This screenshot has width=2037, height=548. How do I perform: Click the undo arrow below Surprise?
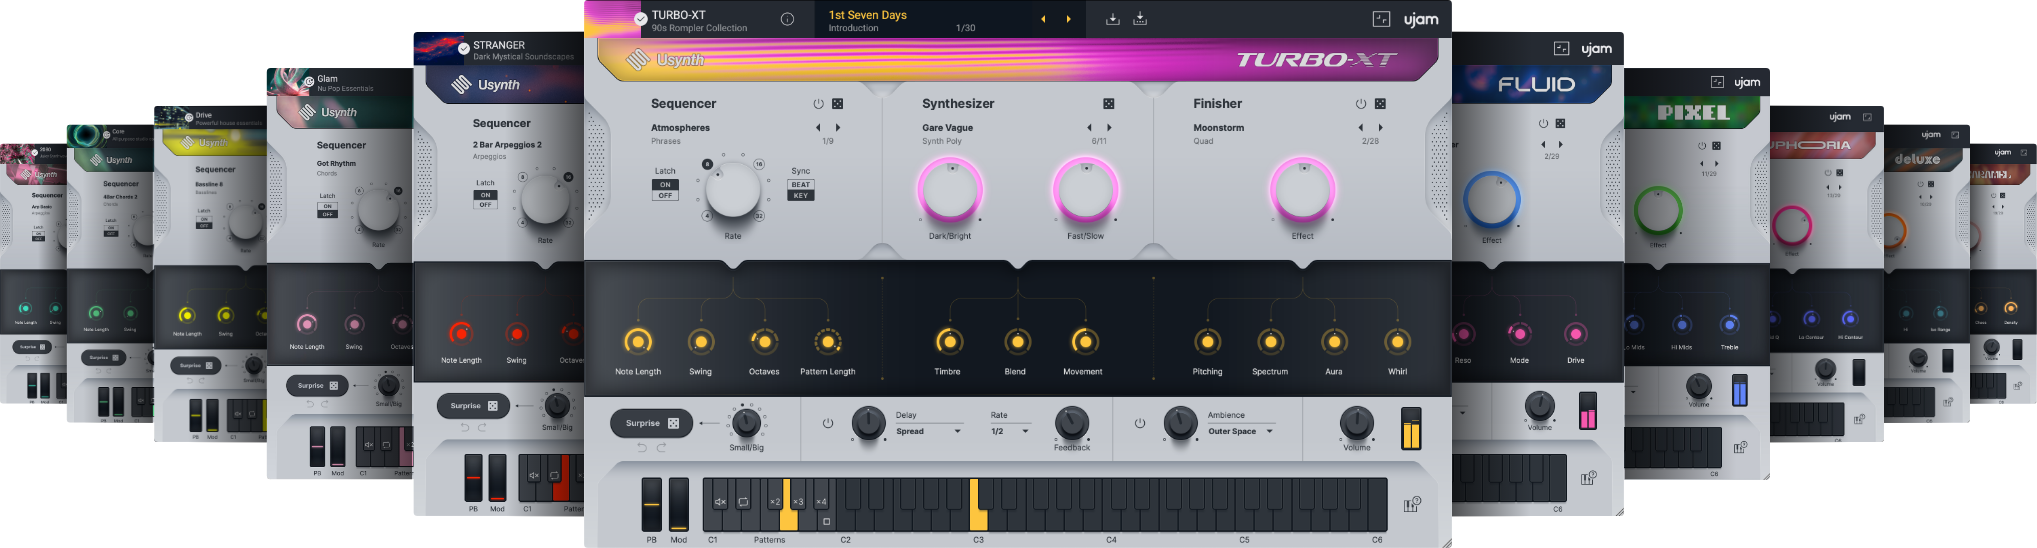642,447
